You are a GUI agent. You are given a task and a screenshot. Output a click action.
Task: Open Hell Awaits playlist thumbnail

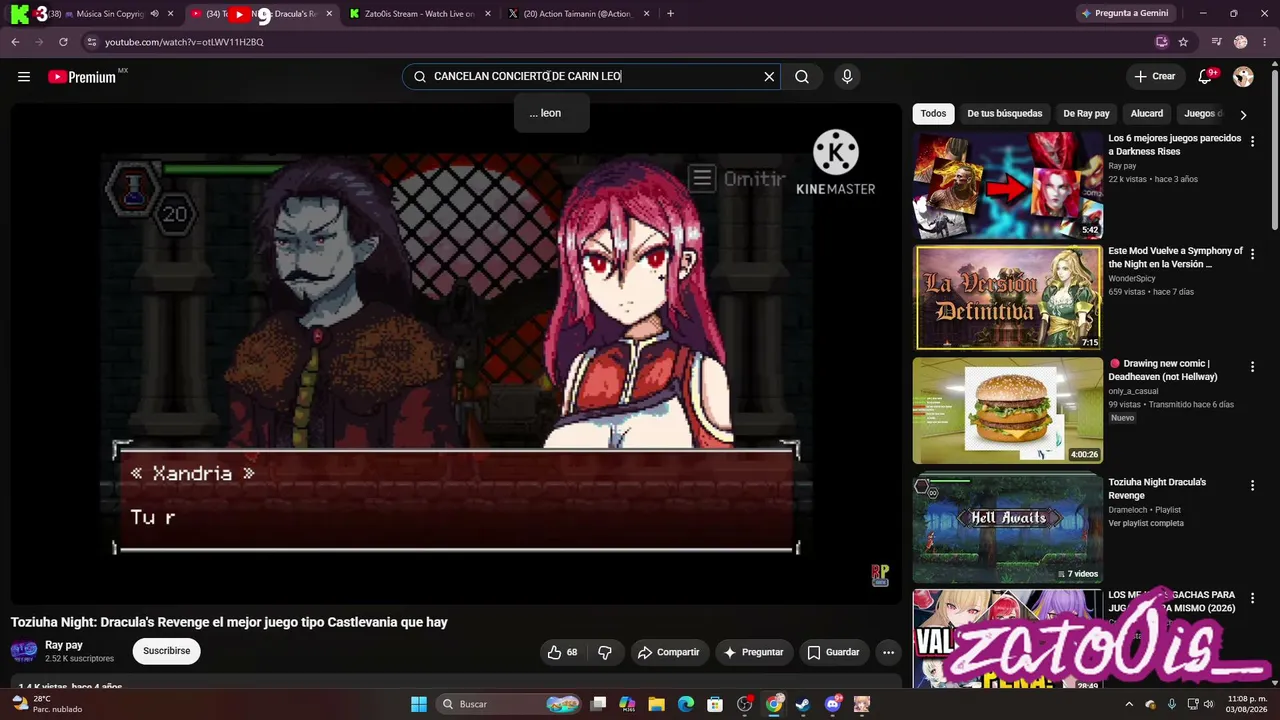click(x=1008, y=527)
